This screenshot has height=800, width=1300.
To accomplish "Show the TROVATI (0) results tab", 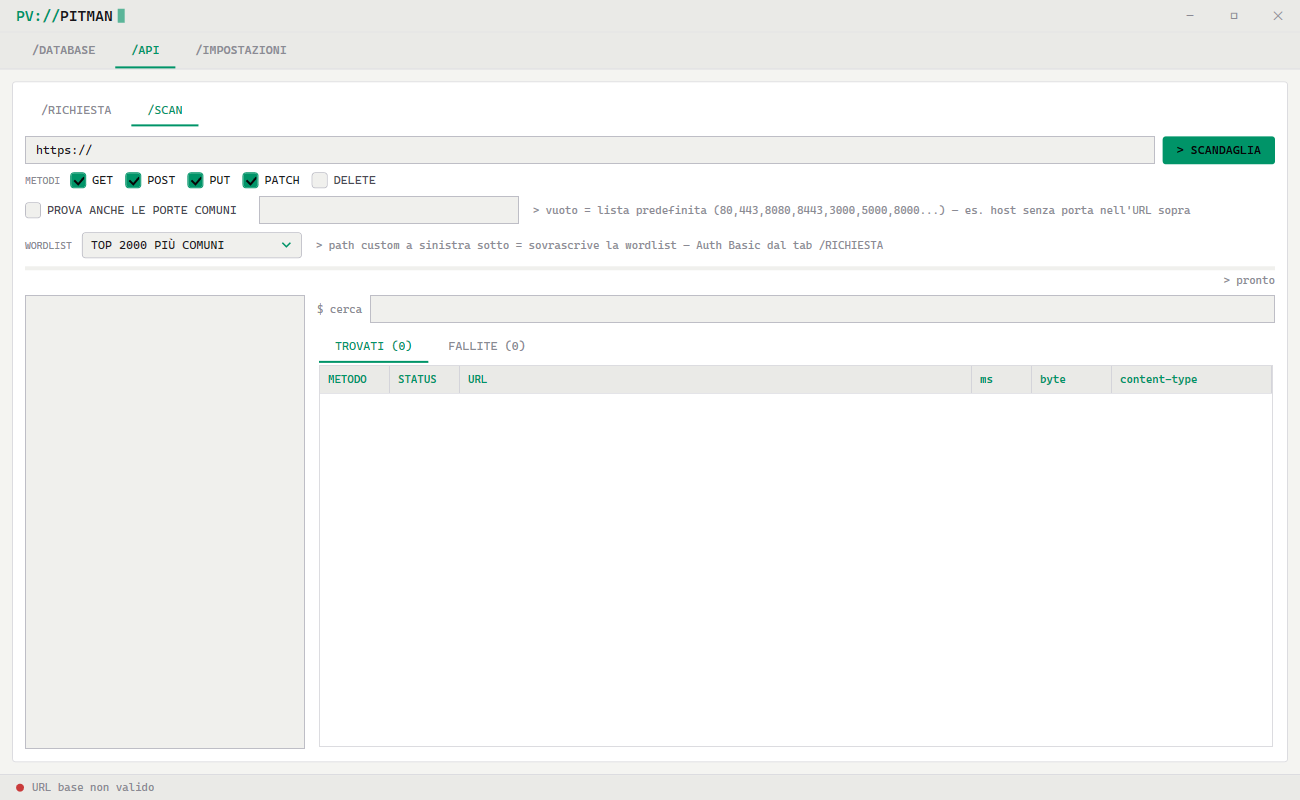I will (373, 346).
